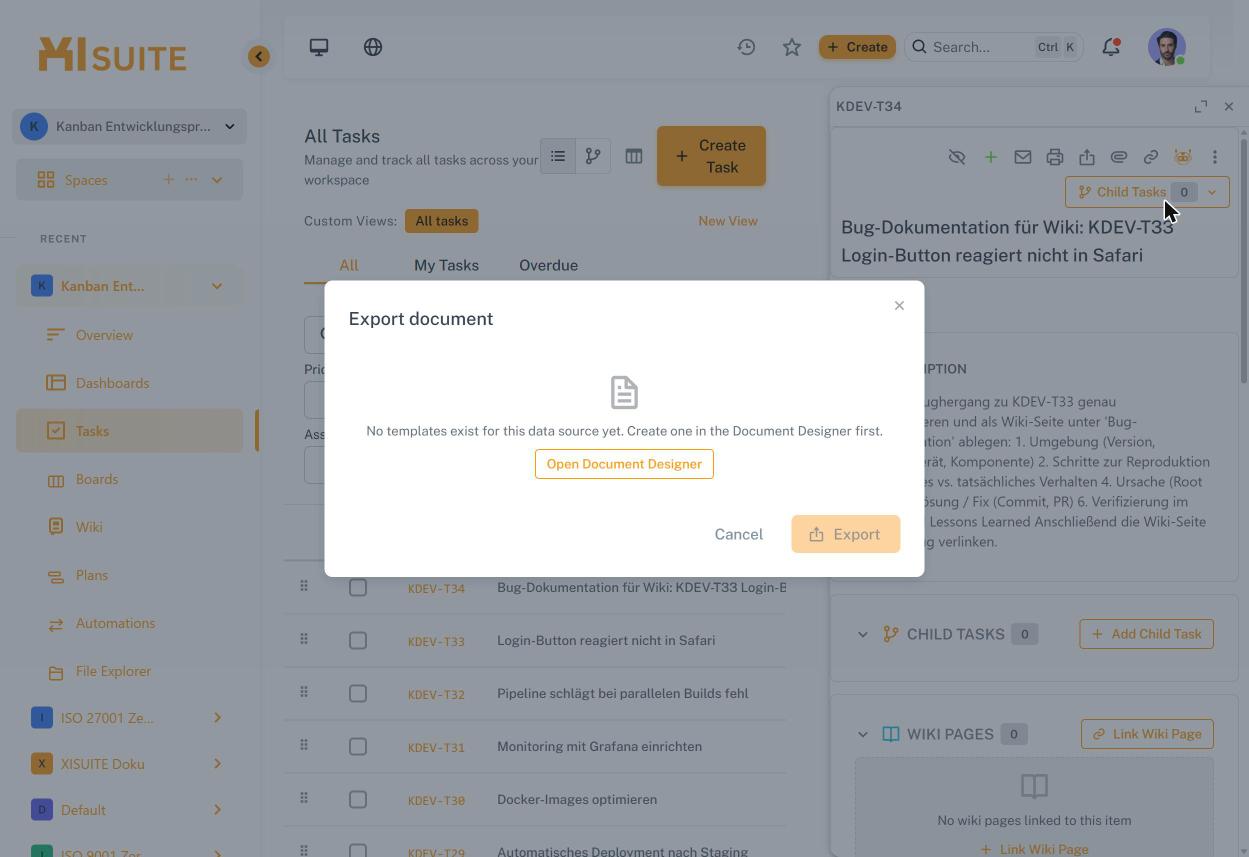This screenshot has height=857, width=1249.
Task: Expand the Spaces chevron
Action: (x=217, y=180)
